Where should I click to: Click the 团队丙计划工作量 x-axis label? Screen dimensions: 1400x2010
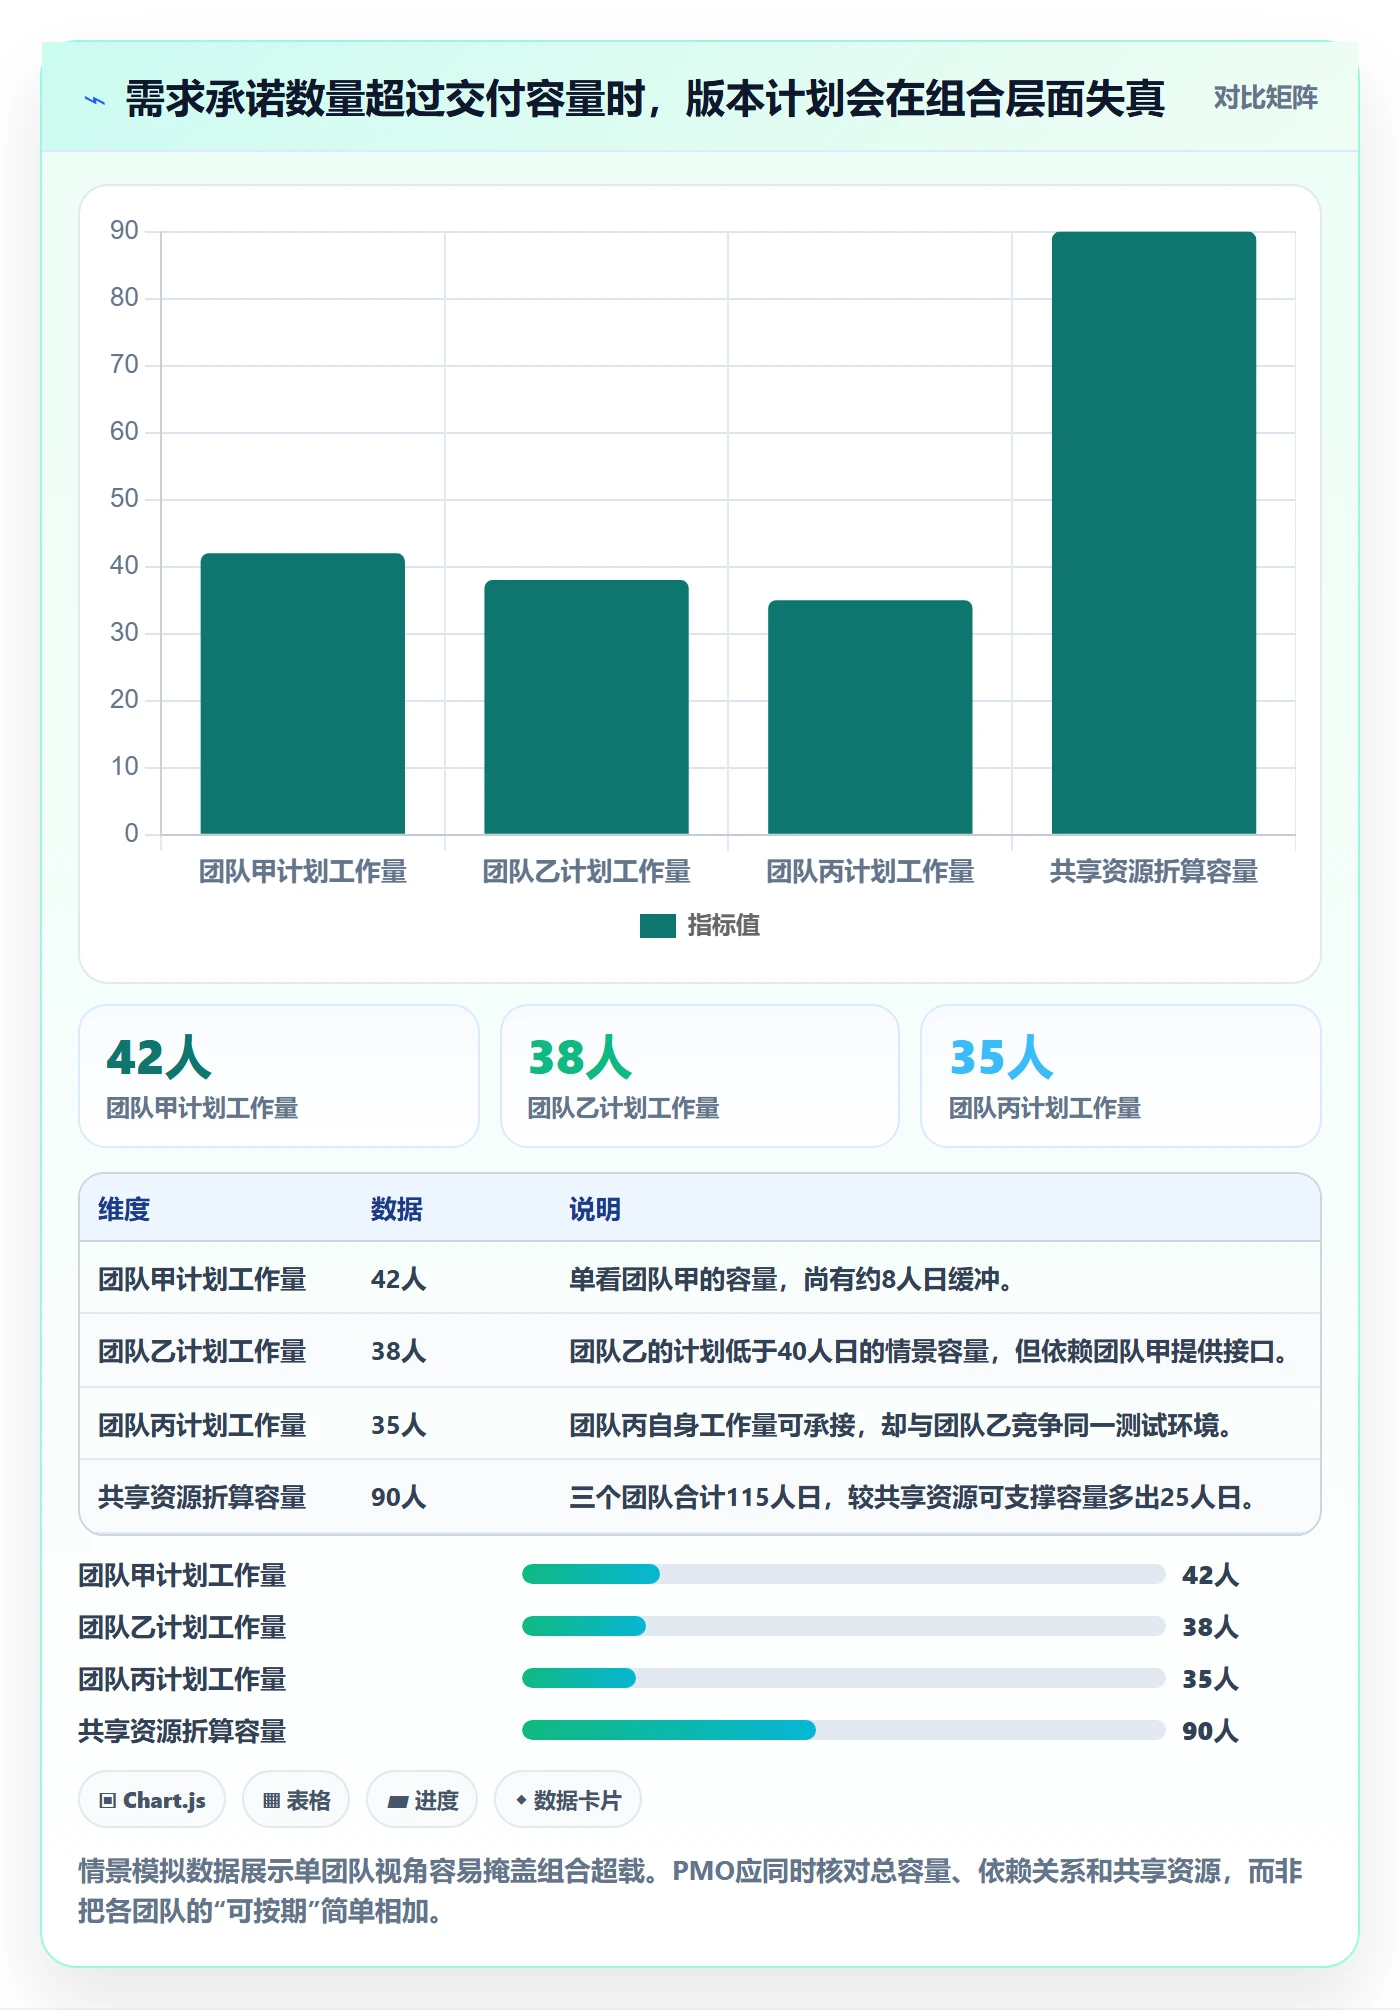[870, 871]
